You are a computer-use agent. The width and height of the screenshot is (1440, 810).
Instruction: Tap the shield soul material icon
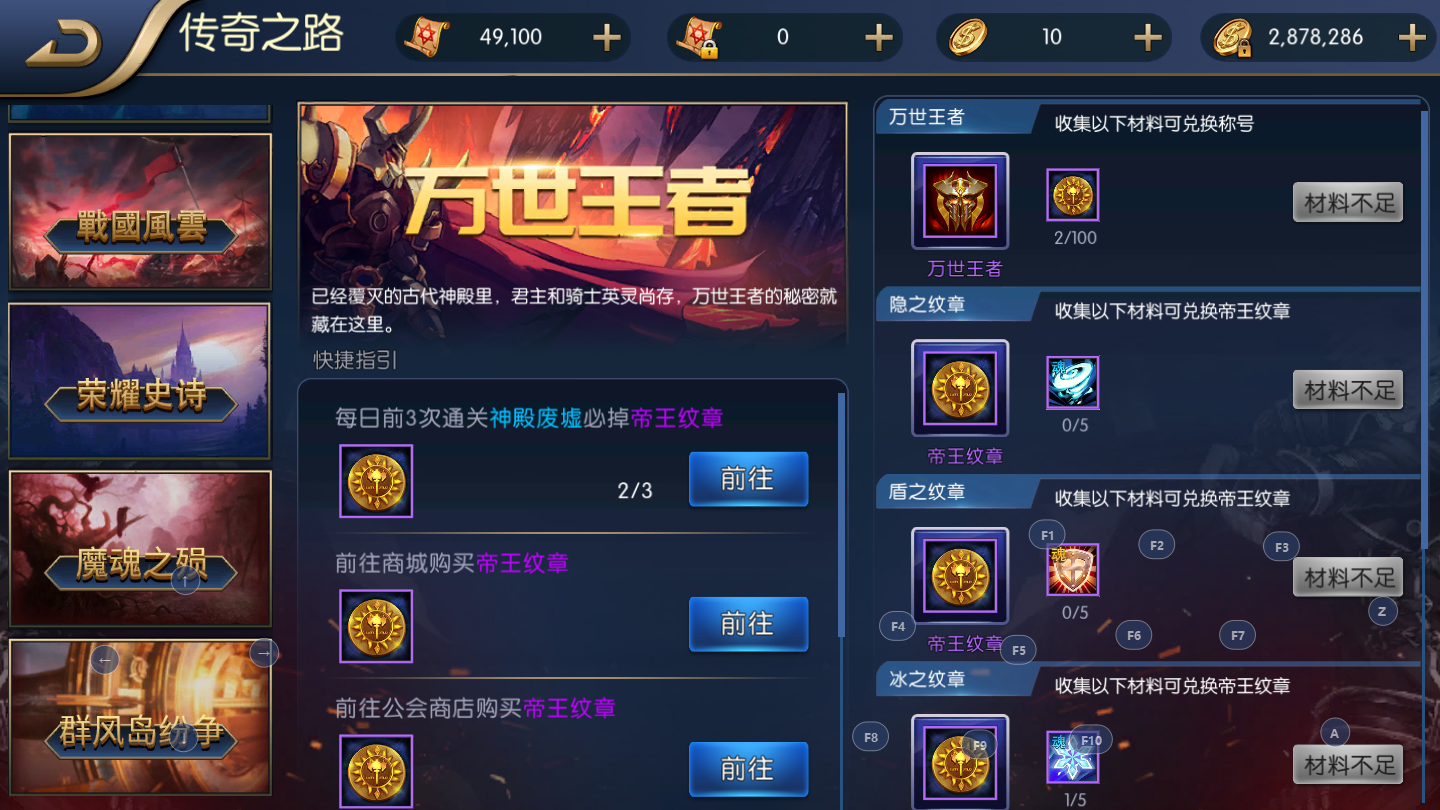coord(1073,570)
